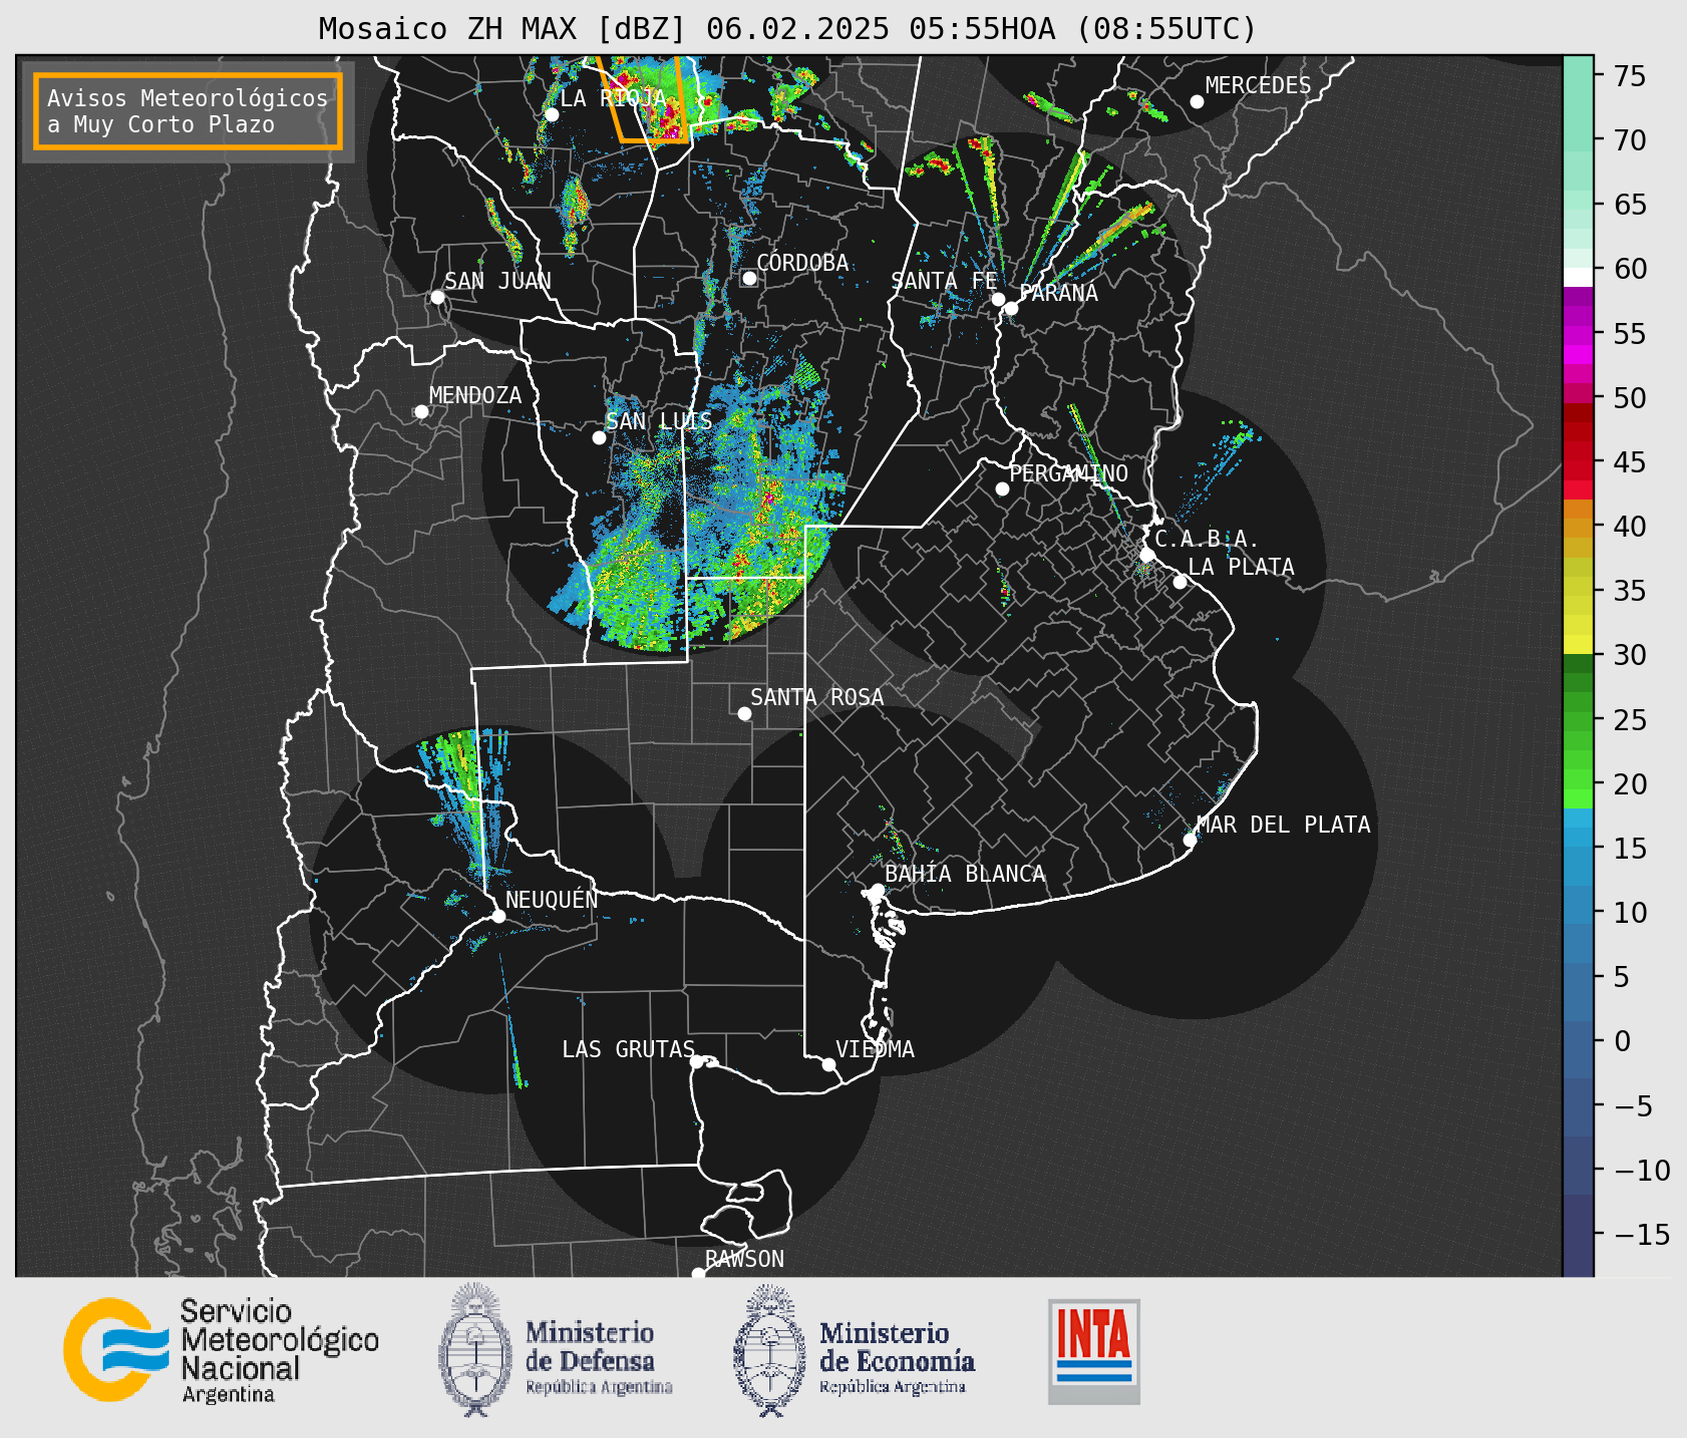Click the VIEDMA city marker dot

(829, 1064)
